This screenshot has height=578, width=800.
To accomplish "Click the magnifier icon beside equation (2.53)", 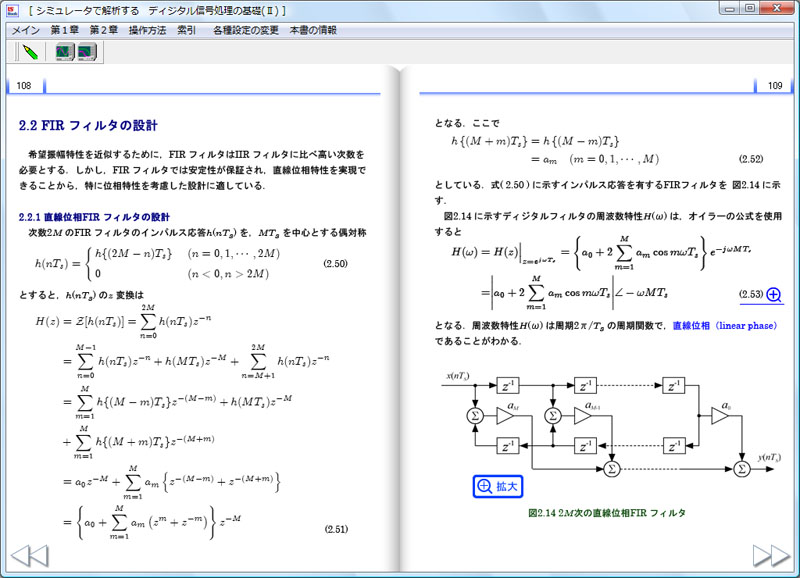I will click(x=774, y=294).
